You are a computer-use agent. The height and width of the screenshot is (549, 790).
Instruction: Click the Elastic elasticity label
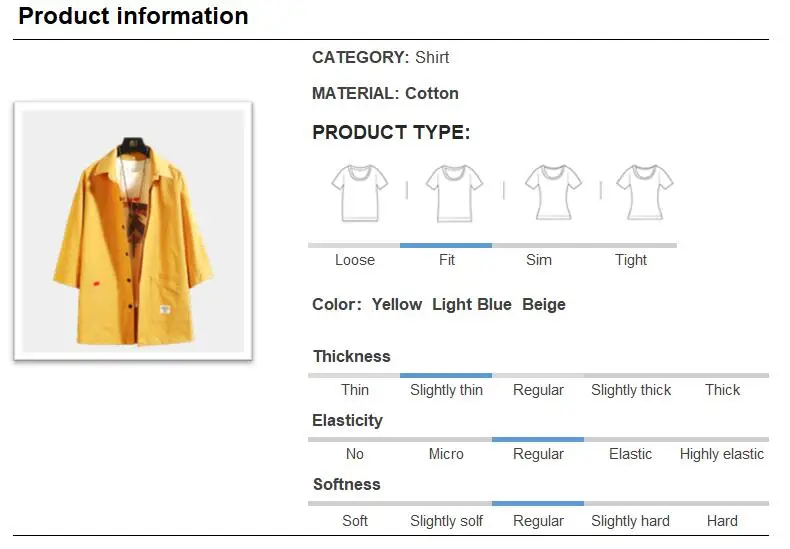pyautogui.click(x=630, y=454)
